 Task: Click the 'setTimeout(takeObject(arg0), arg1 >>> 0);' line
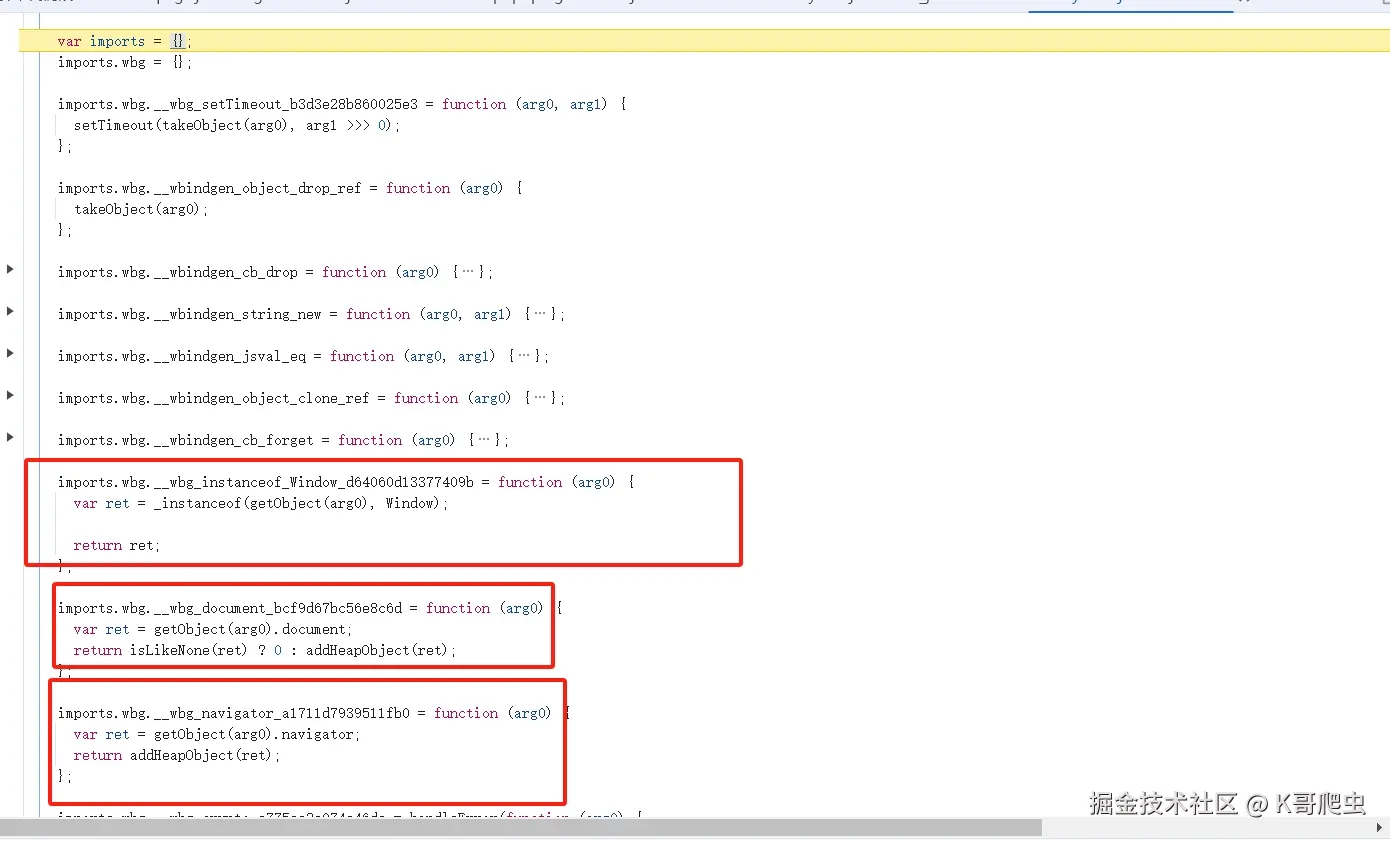[x=237, y=125]
